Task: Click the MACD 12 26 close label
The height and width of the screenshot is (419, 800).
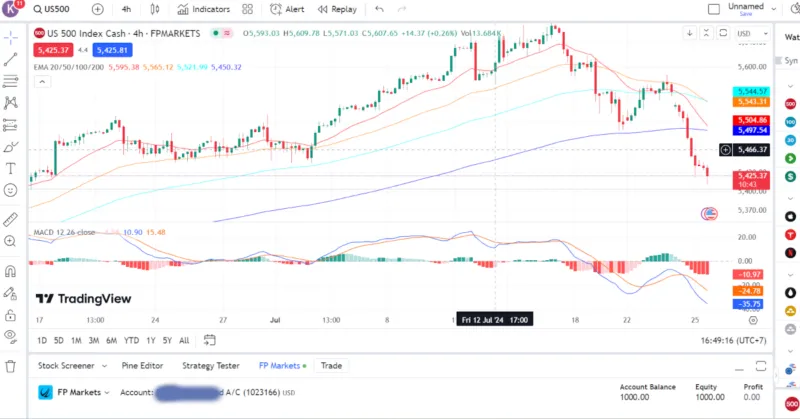Action: tap(64, 232)
